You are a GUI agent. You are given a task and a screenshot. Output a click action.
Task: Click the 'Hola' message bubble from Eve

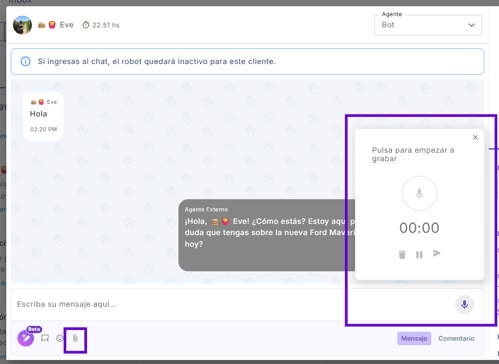pyautogui.click(x=43, y=116)
